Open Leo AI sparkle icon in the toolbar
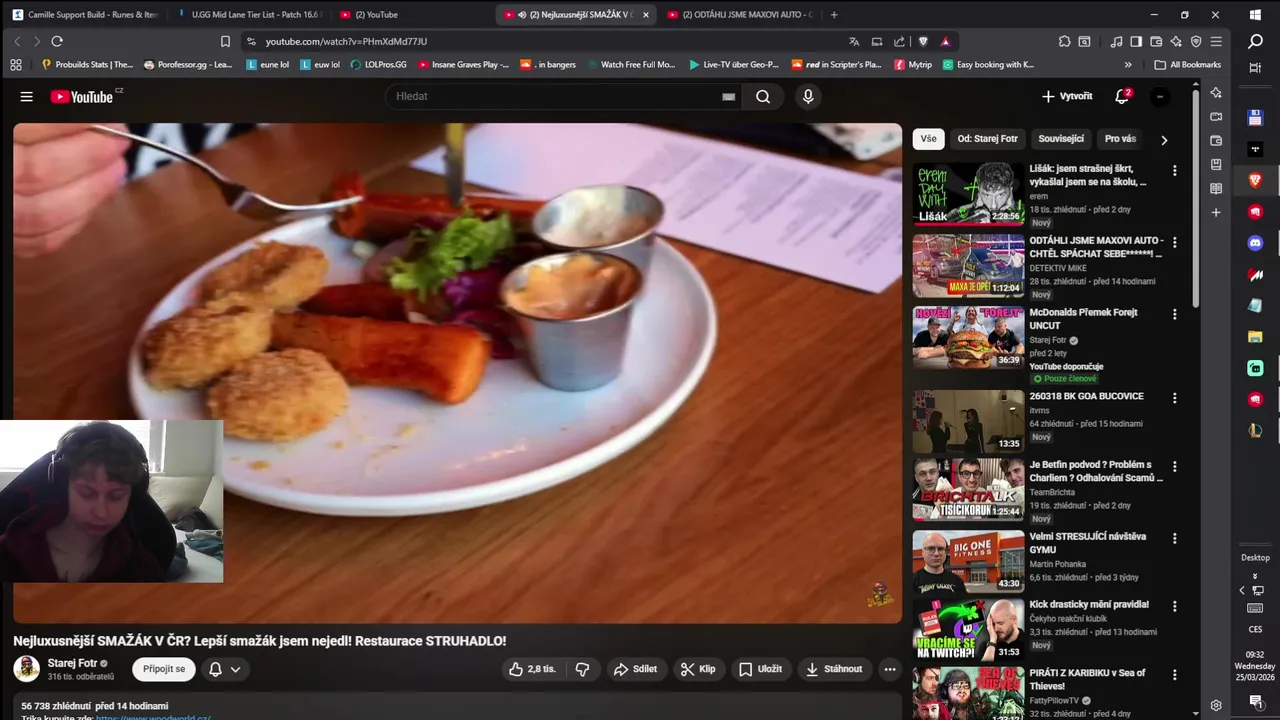The width and height of the screenshot is (1280, 720). coord(1176,41)
